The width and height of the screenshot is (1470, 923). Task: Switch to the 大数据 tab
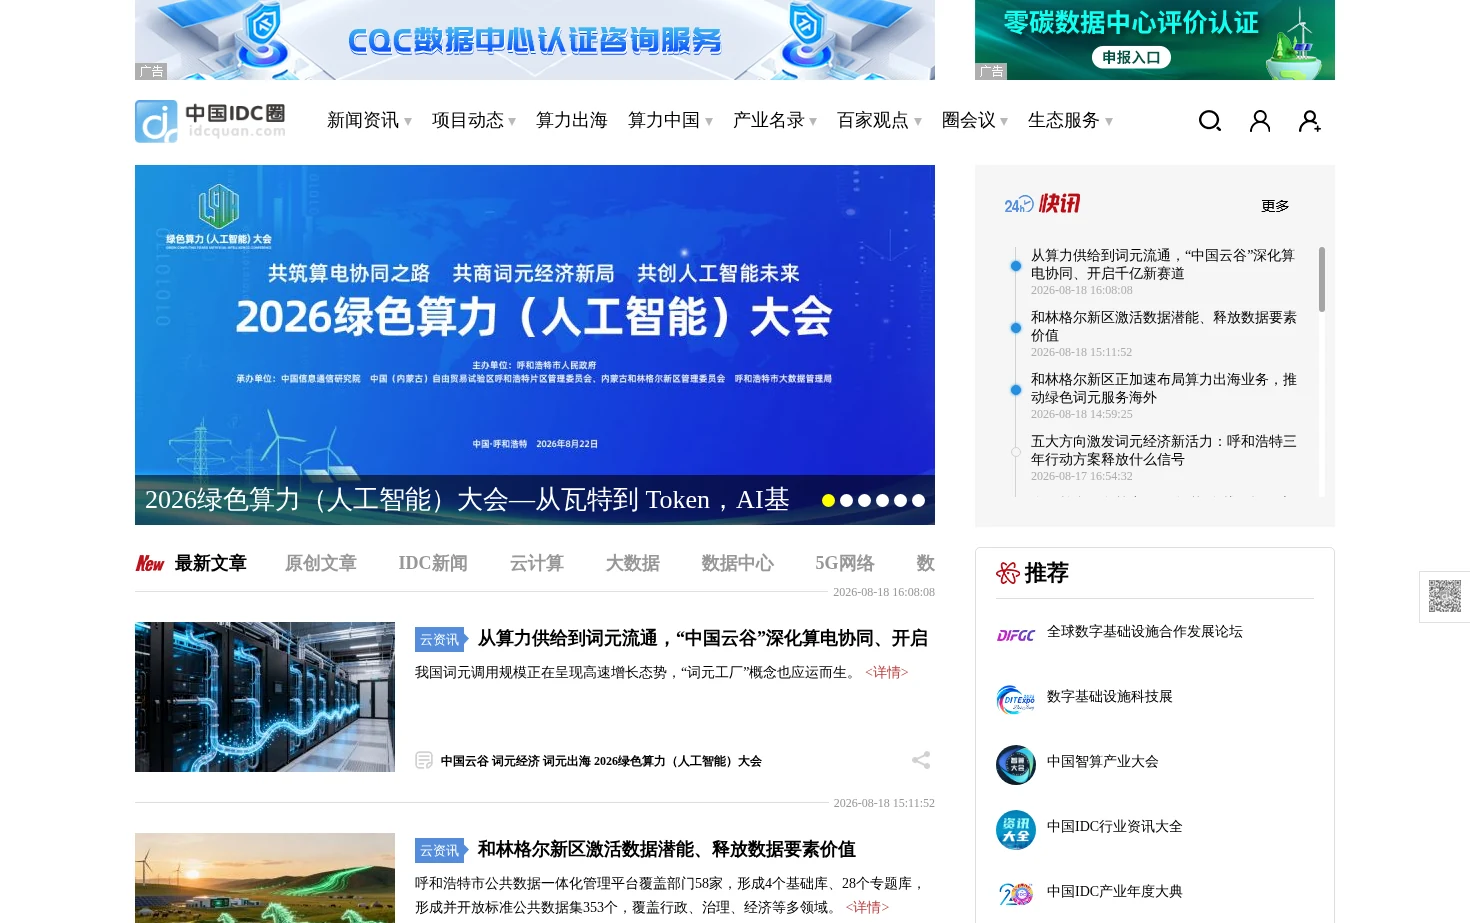(x=633, y=563)
